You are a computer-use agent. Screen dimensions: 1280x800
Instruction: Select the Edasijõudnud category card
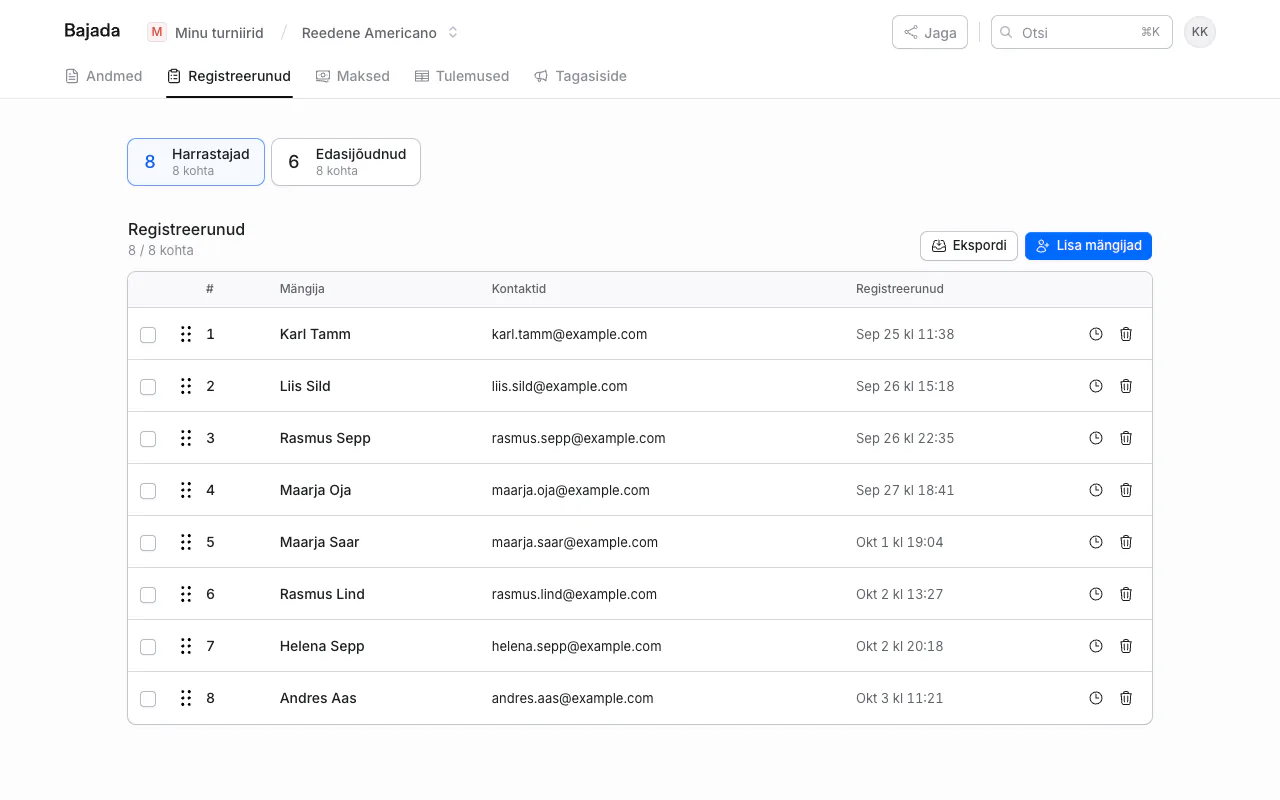coord(346,162)
